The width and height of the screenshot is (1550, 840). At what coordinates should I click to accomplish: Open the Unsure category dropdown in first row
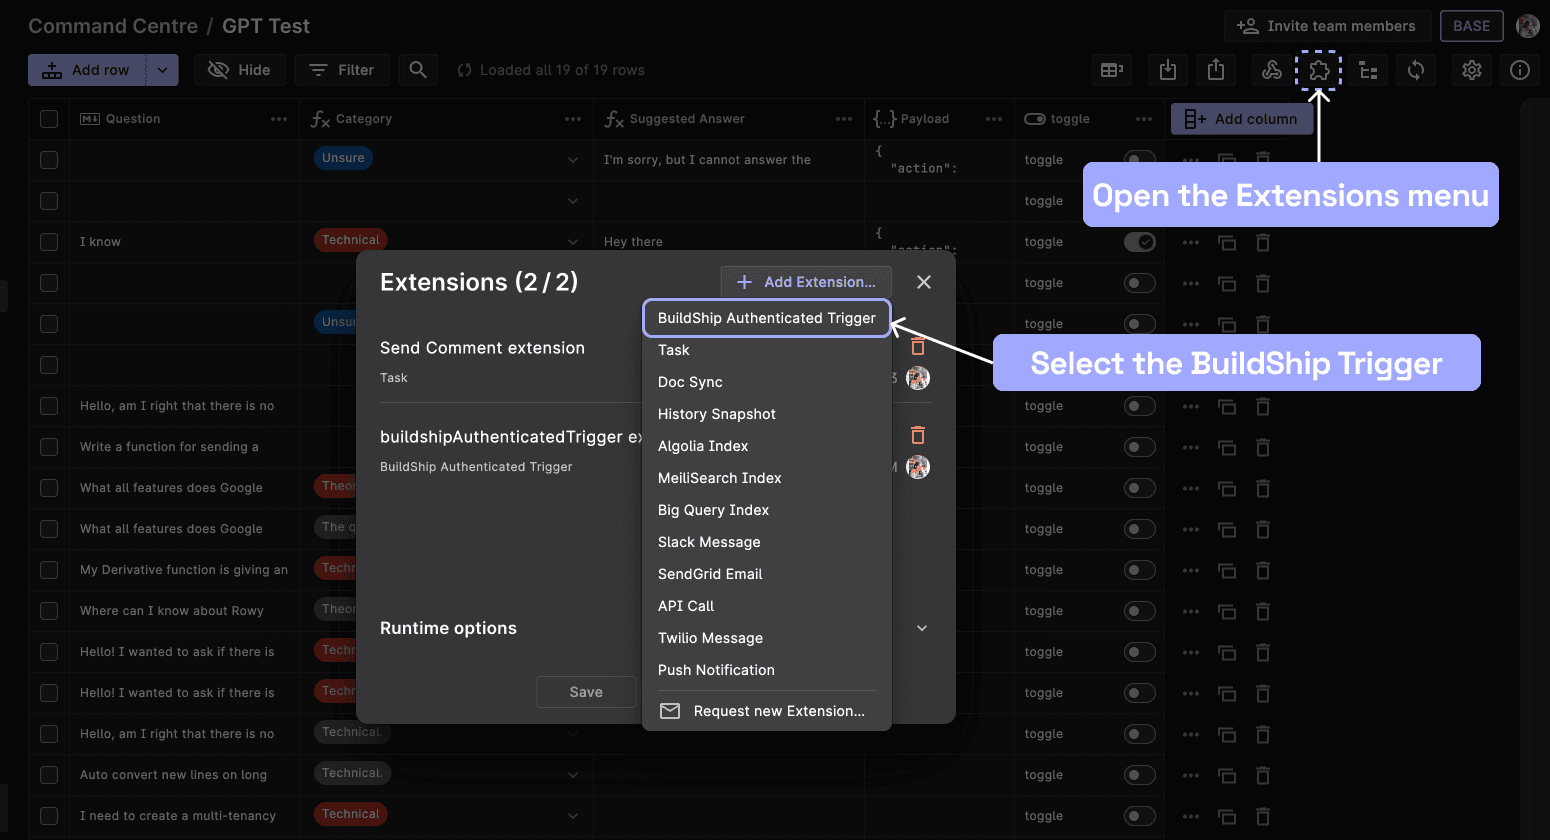(572, 160)
